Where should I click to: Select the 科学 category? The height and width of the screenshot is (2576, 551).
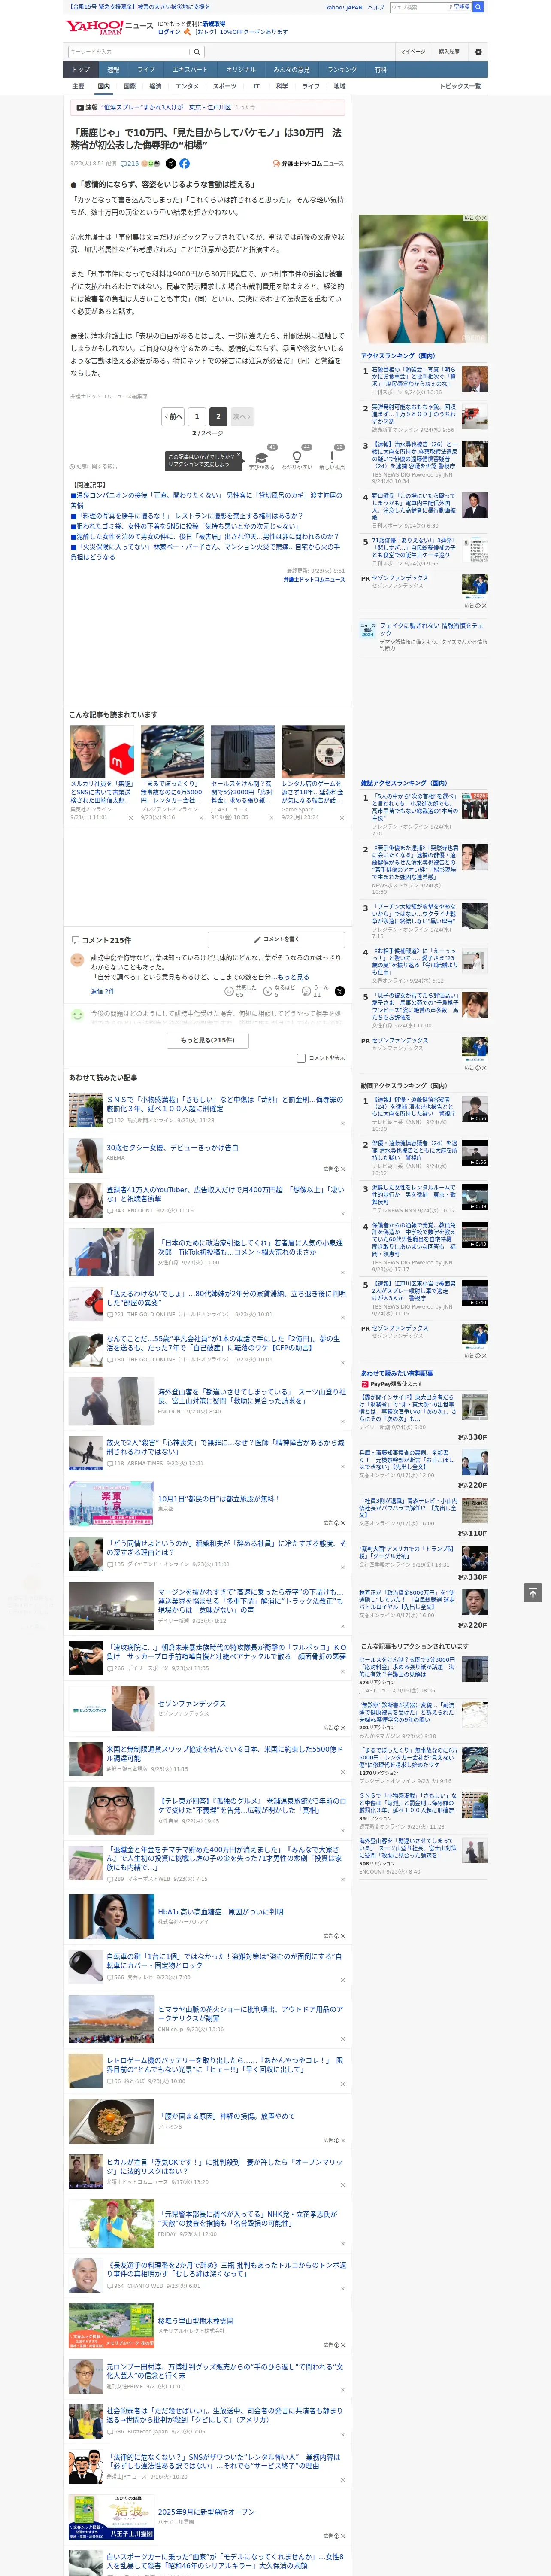pos(282,86)
